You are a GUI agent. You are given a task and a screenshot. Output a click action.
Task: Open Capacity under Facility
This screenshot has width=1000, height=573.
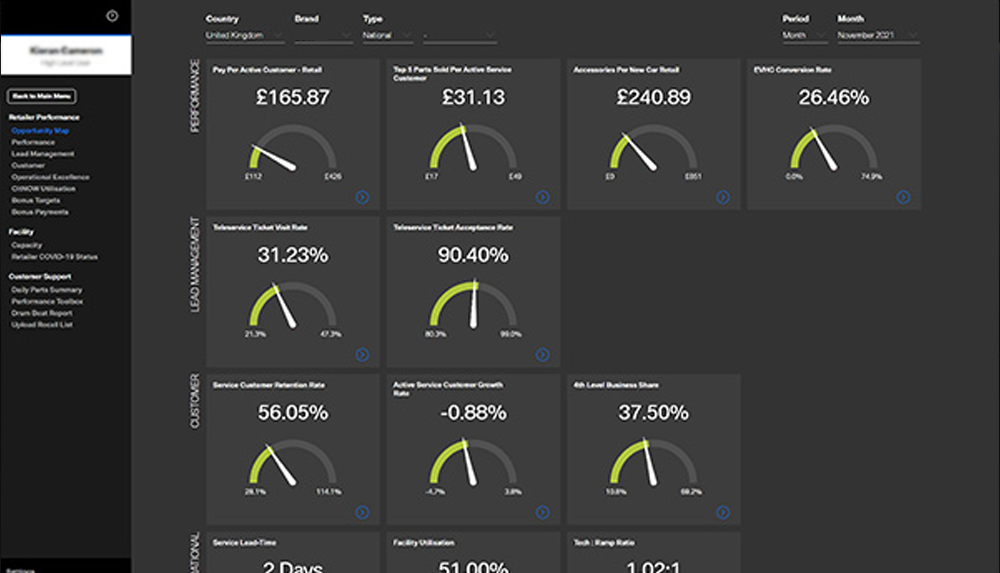(27, 245)
